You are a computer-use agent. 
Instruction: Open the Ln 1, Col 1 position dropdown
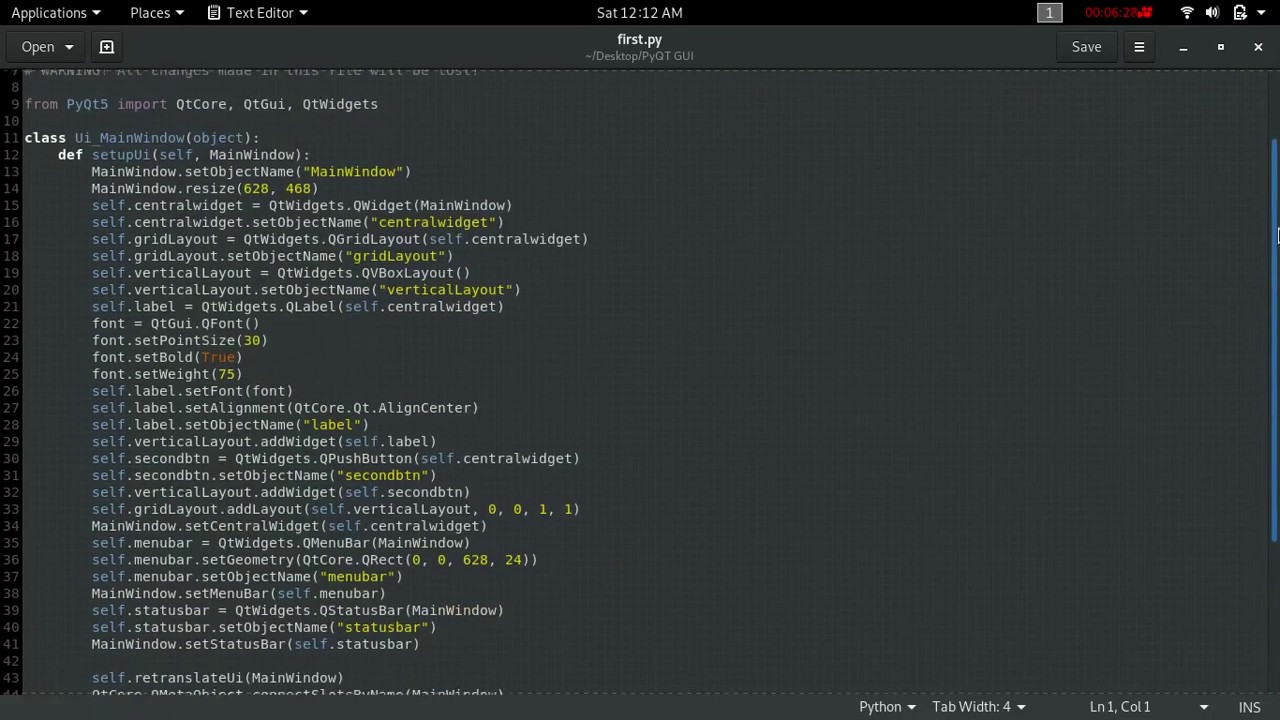coord(1149,707)
